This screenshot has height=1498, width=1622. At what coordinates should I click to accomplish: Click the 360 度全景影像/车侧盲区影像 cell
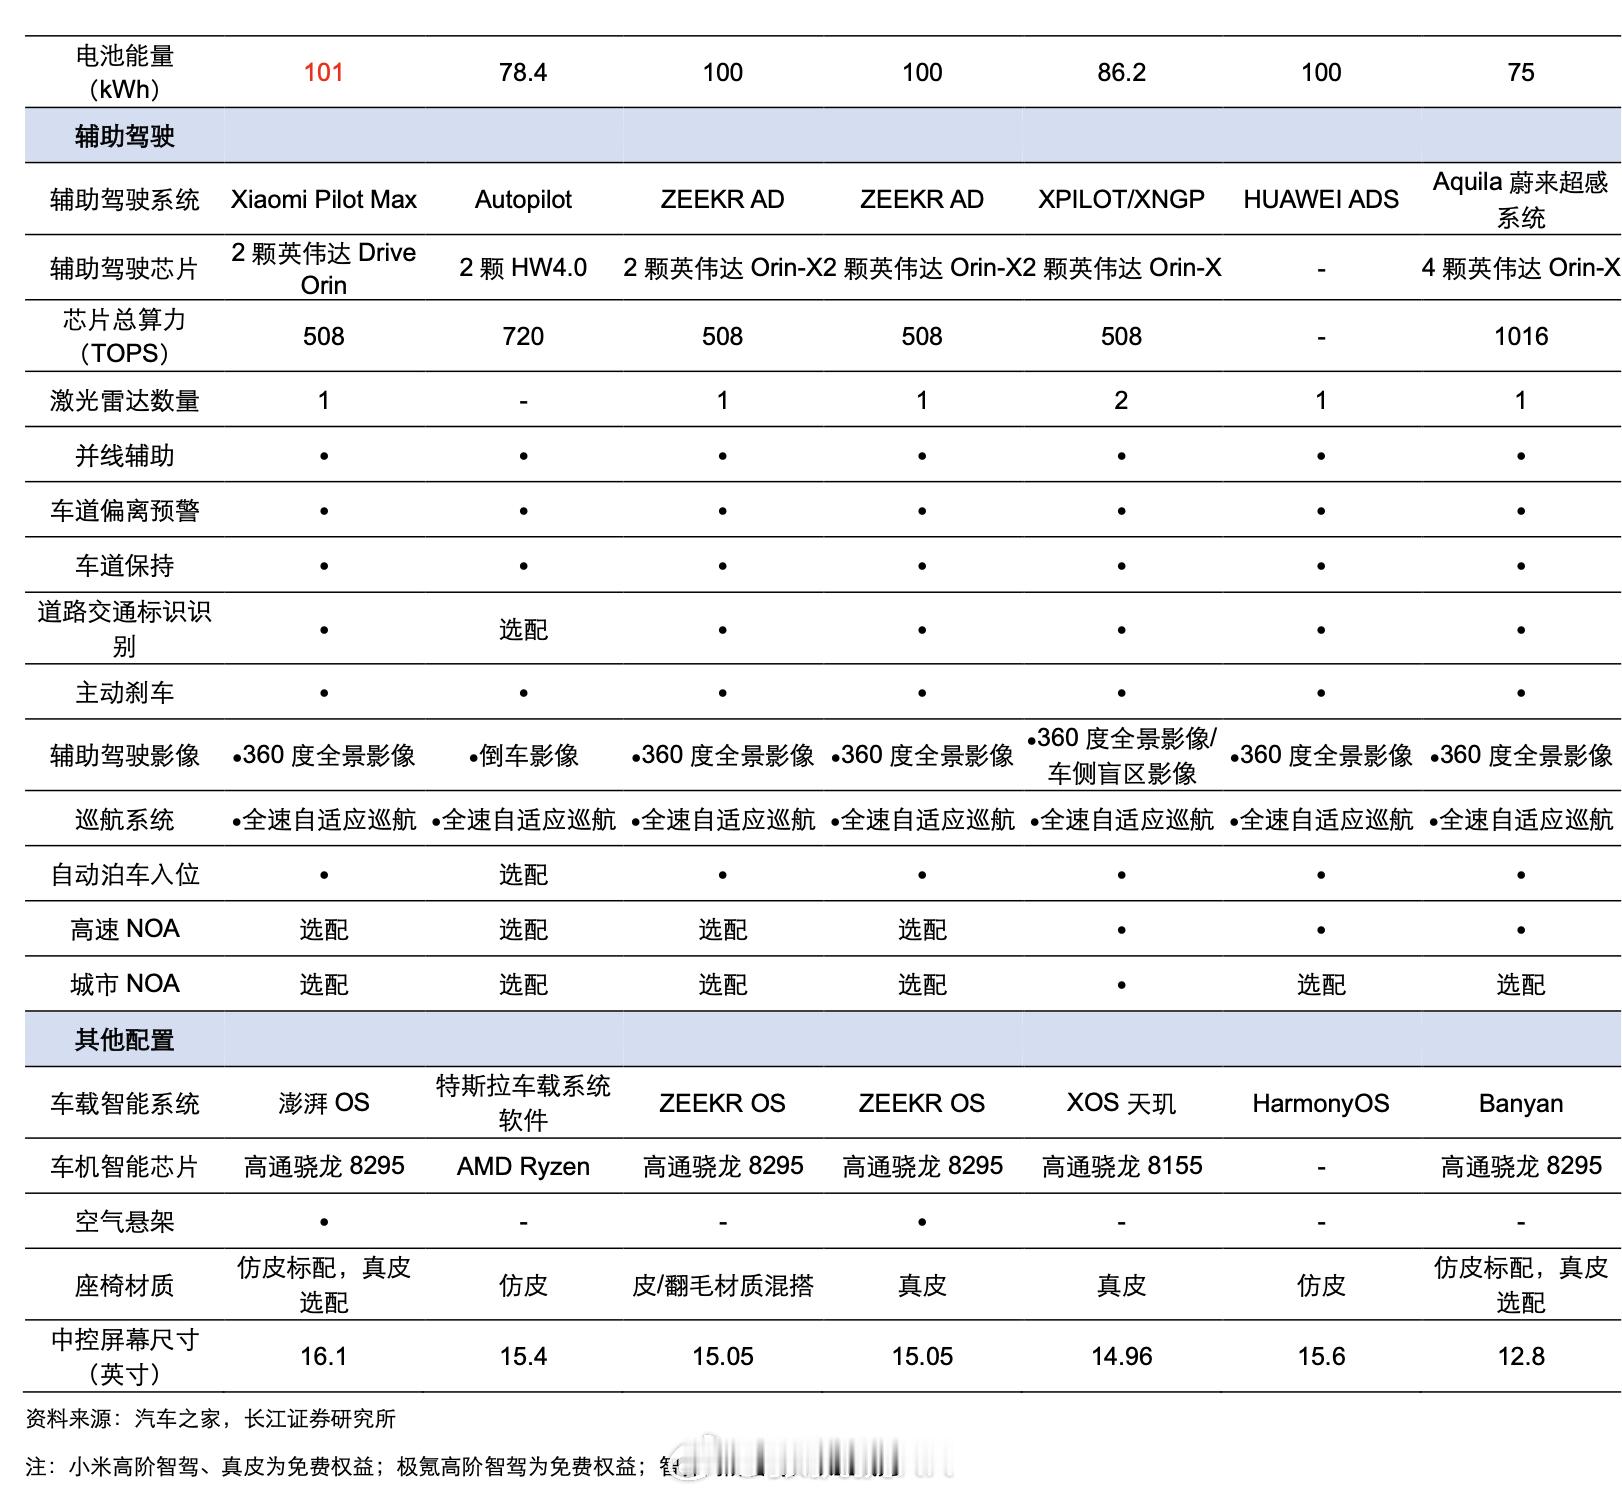[1121, 756]
